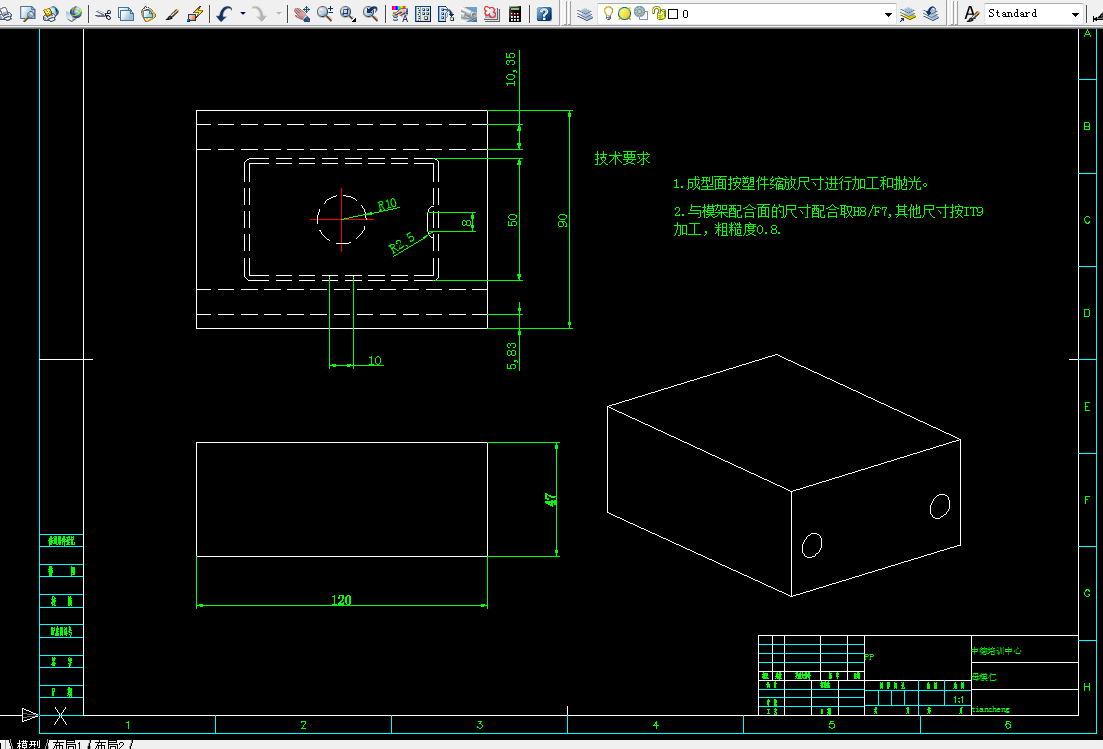Select the 8 slot dimension text

coord(466,222)
